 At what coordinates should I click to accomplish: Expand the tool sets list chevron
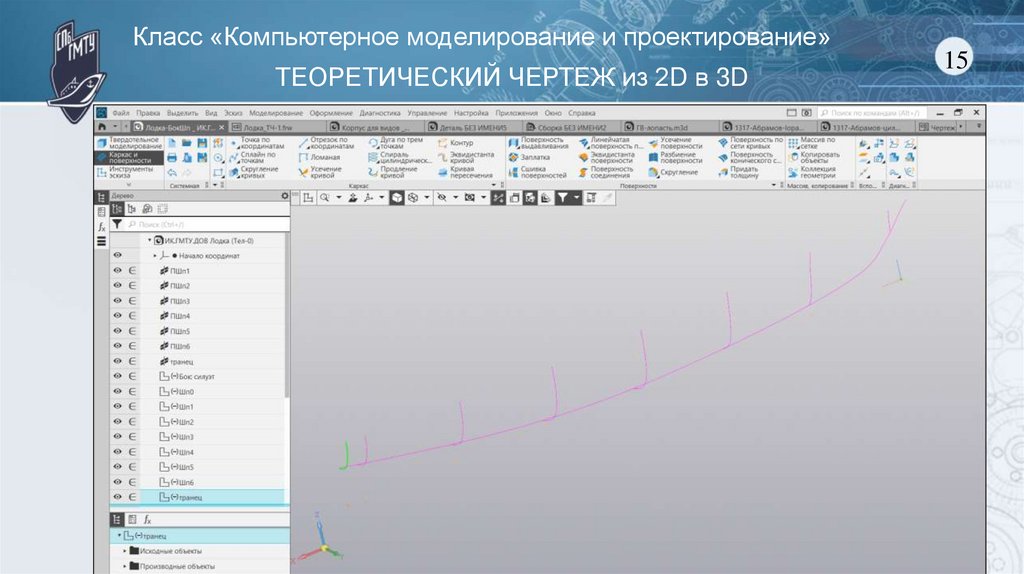129,185
